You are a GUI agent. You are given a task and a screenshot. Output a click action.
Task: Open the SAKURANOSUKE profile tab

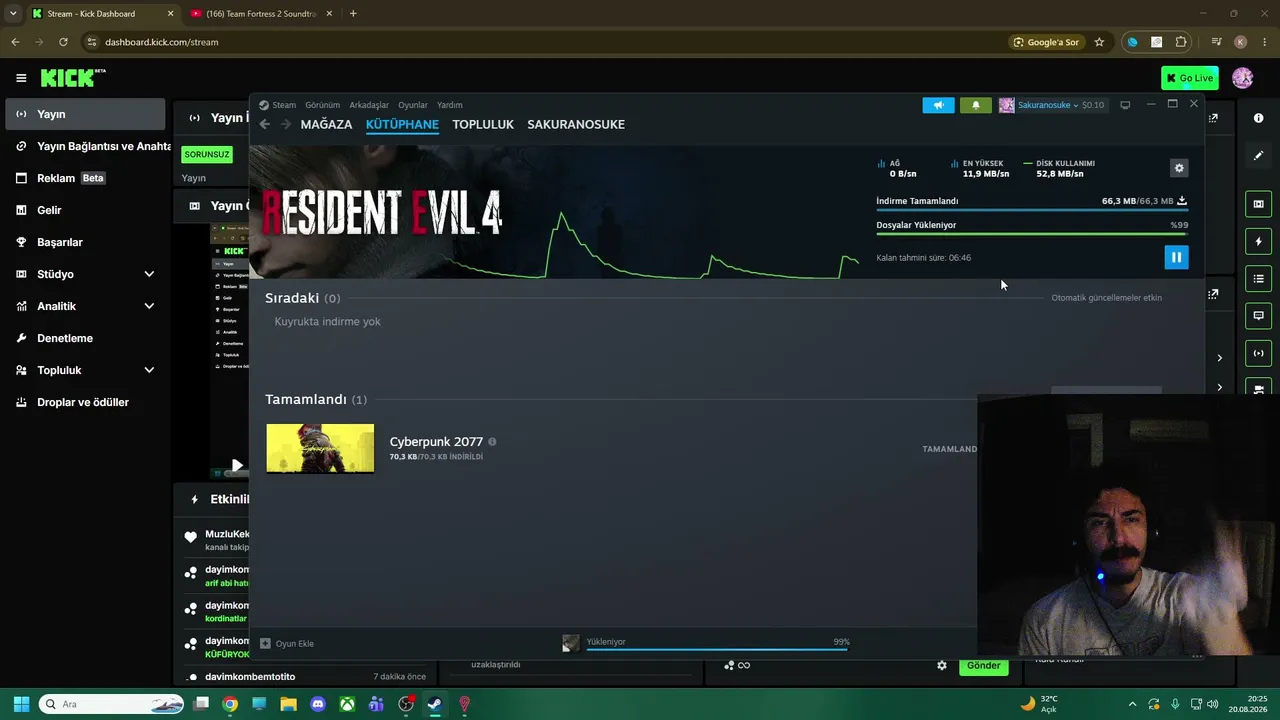tap(576, 124)
